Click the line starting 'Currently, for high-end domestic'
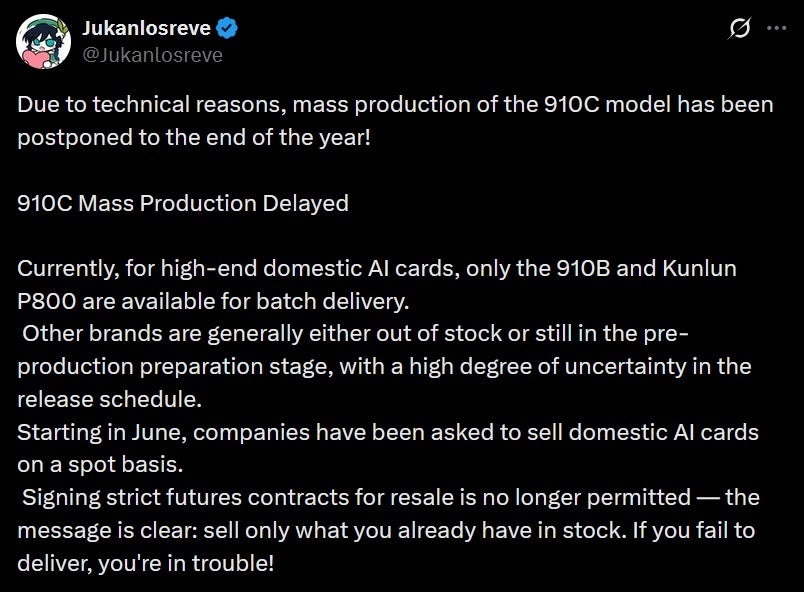This screenshot has width=804, height=592. click(x=377, y=269)
